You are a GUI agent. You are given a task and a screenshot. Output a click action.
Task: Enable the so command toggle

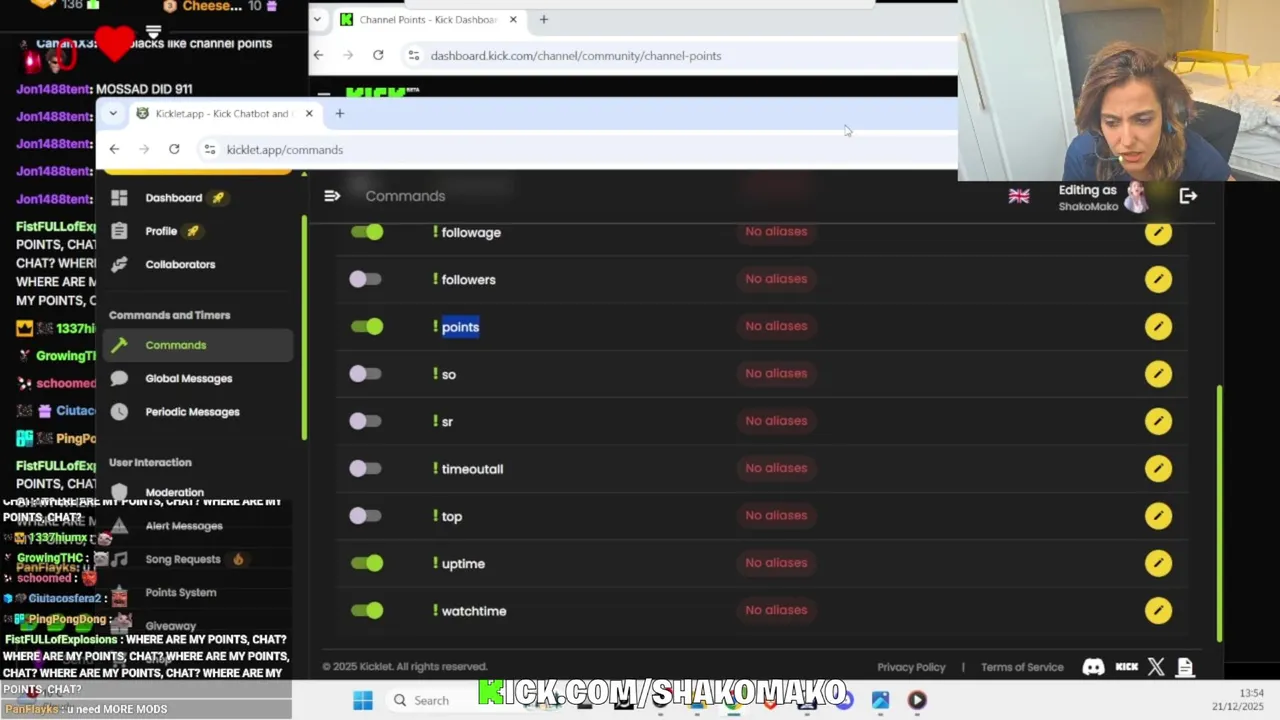[365, 374]
